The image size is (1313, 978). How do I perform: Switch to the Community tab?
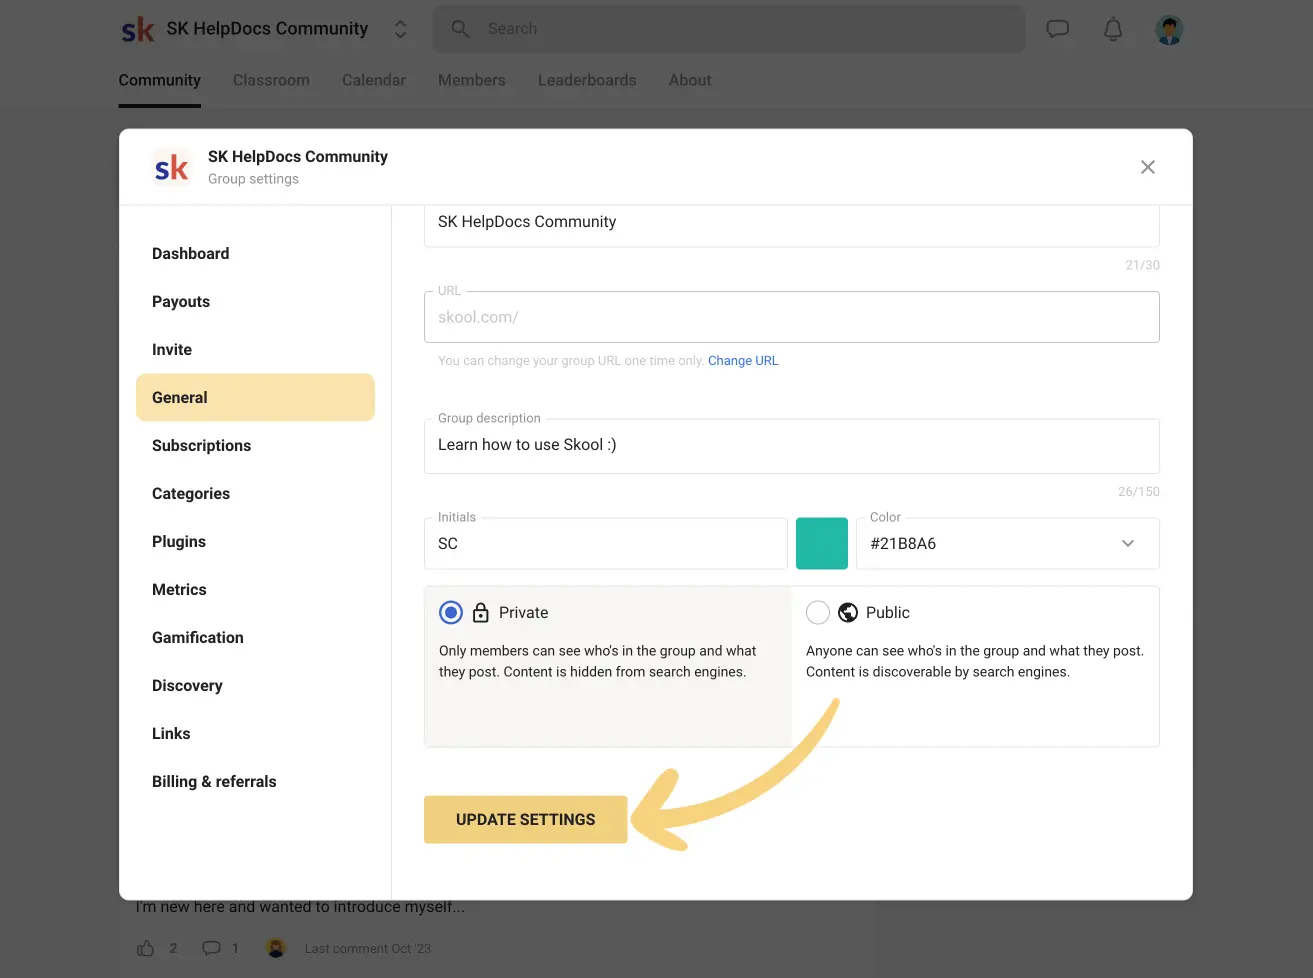160,80
